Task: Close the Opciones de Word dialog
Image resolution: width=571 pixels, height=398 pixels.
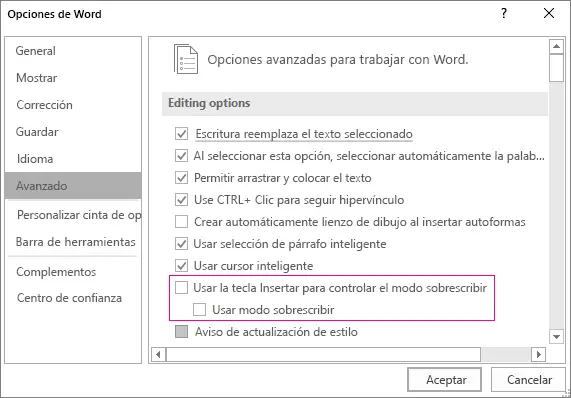Action: coord(549,13)
